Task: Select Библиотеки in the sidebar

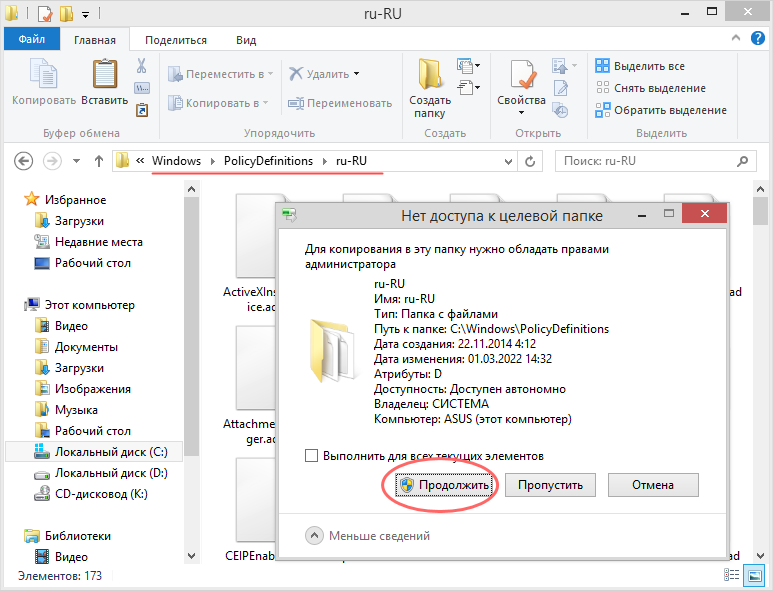Action: [x=68, y=536]
